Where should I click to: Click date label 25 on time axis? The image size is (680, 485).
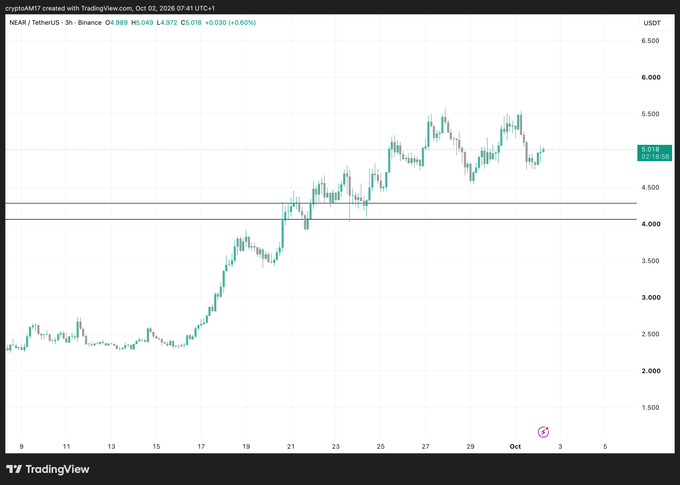381,446
